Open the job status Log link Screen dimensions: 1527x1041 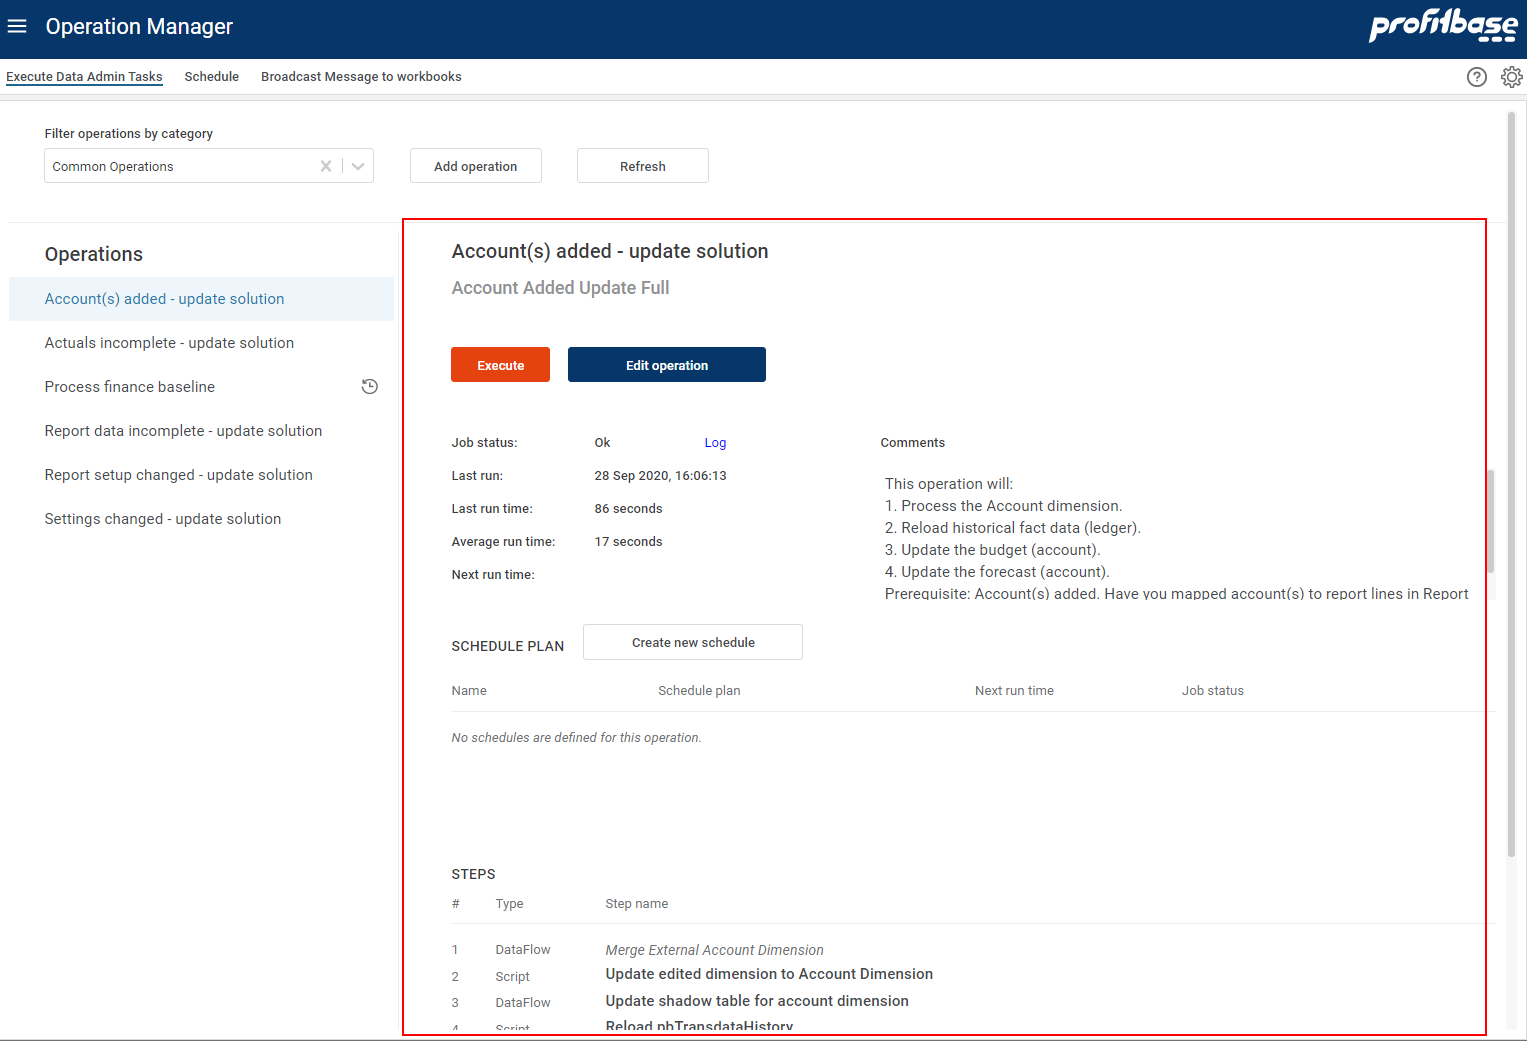(715, 443)
